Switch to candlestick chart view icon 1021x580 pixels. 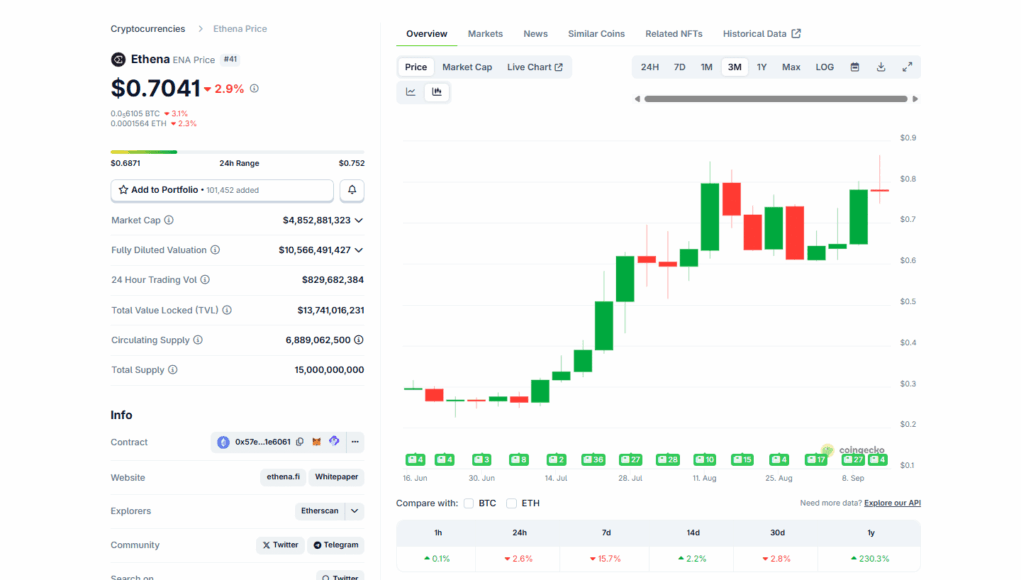tap(437, 92)
